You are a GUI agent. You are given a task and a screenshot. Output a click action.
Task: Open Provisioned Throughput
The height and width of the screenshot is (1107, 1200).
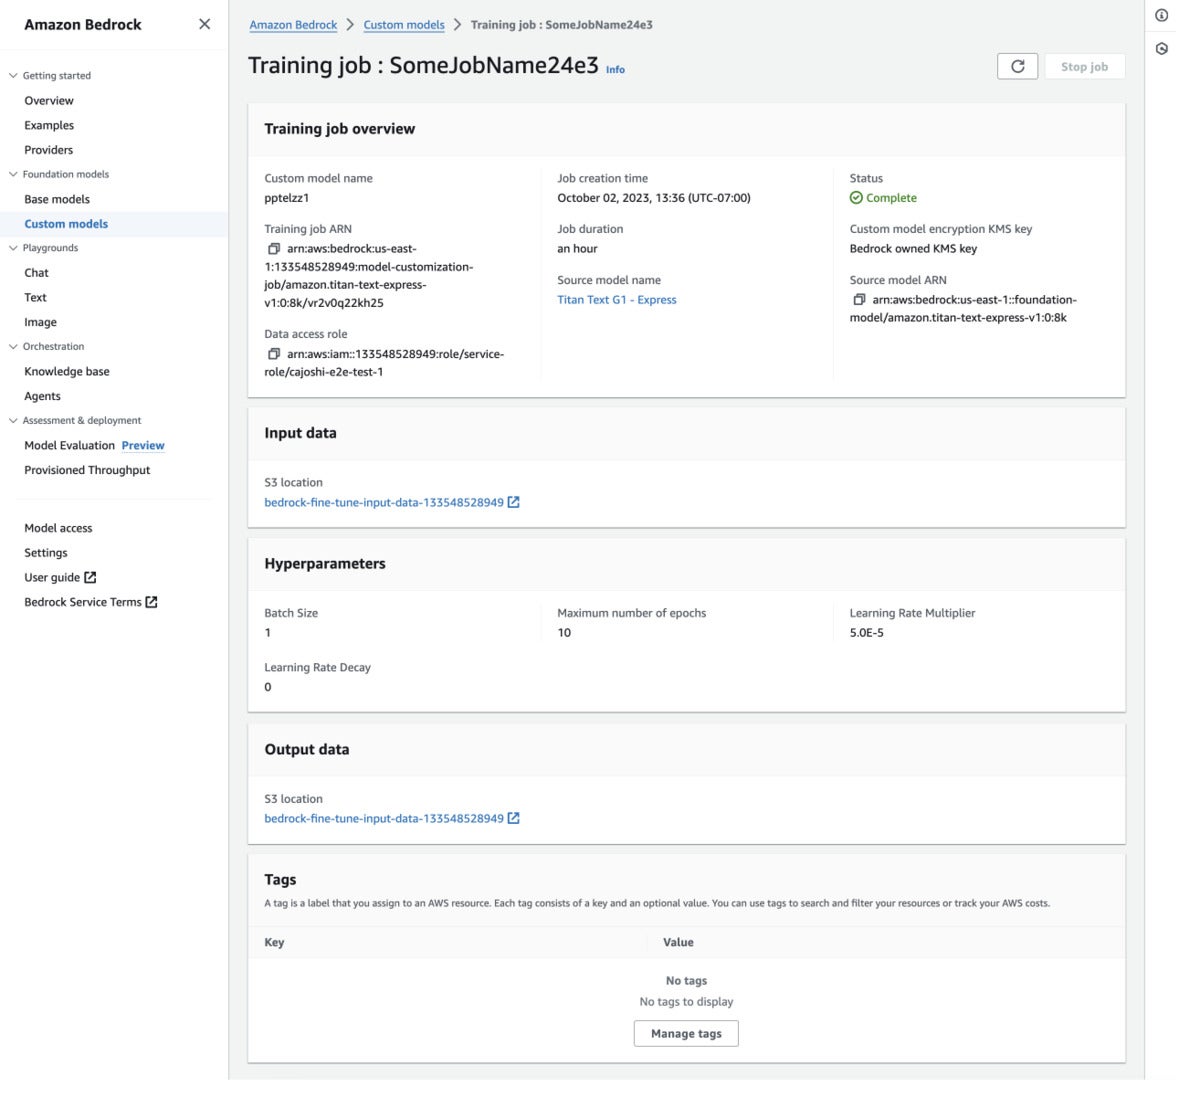[x=87, y=470]
